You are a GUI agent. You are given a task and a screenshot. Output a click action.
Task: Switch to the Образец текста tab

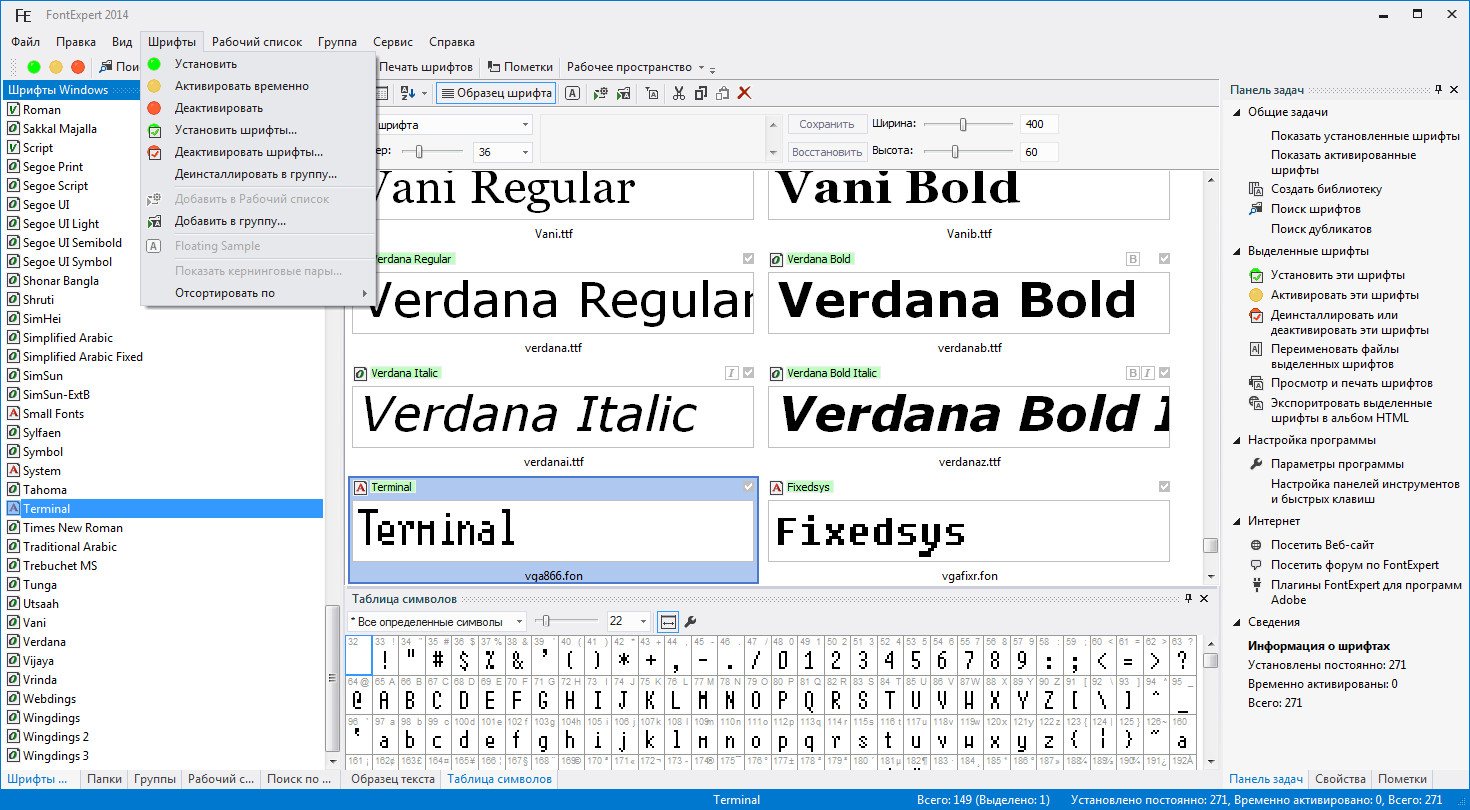[393, 779]
